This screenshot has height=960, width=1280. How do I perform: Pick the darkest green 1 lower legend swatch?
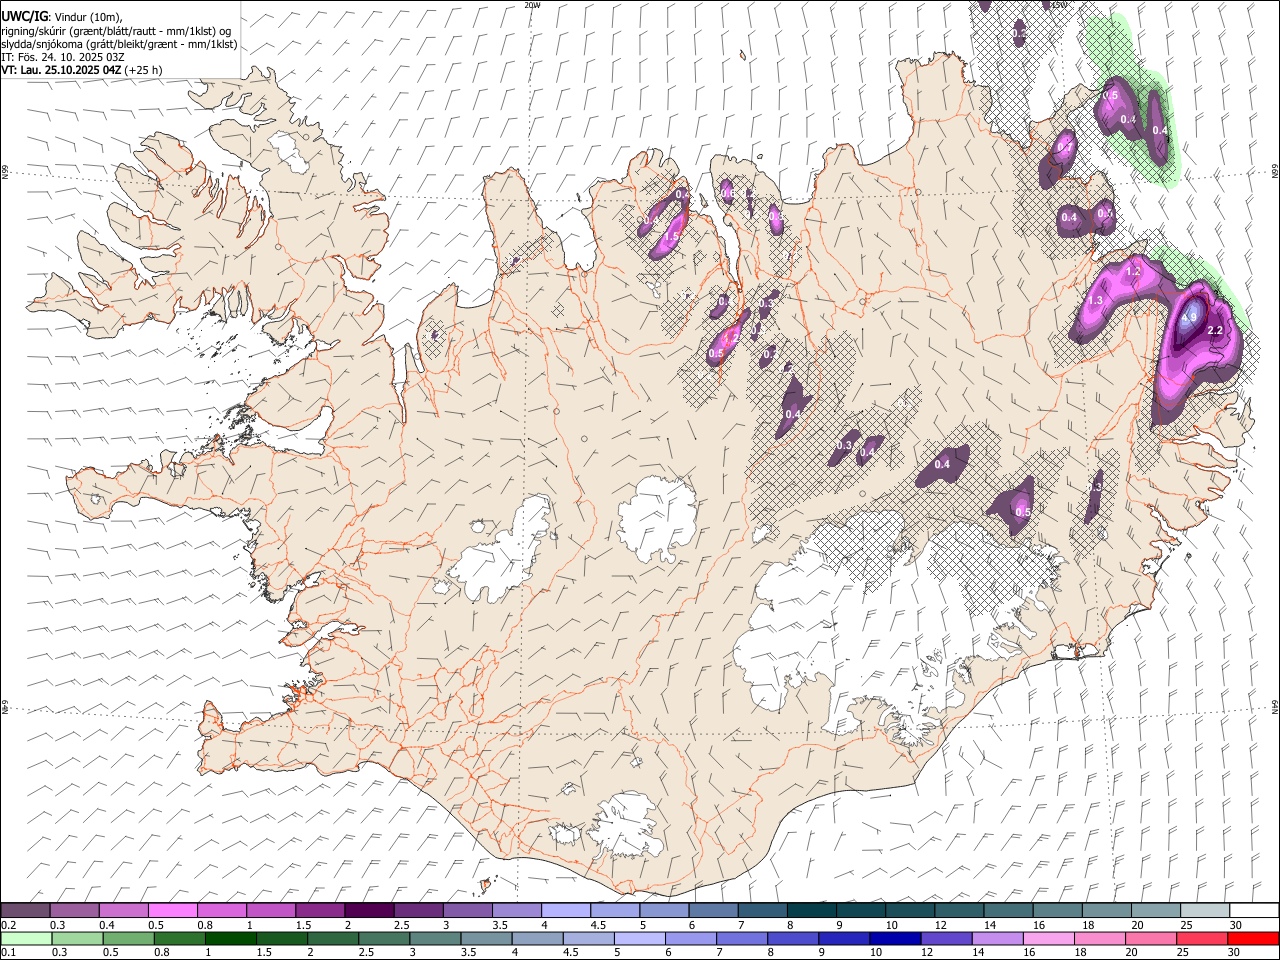[x=230, y=938]
